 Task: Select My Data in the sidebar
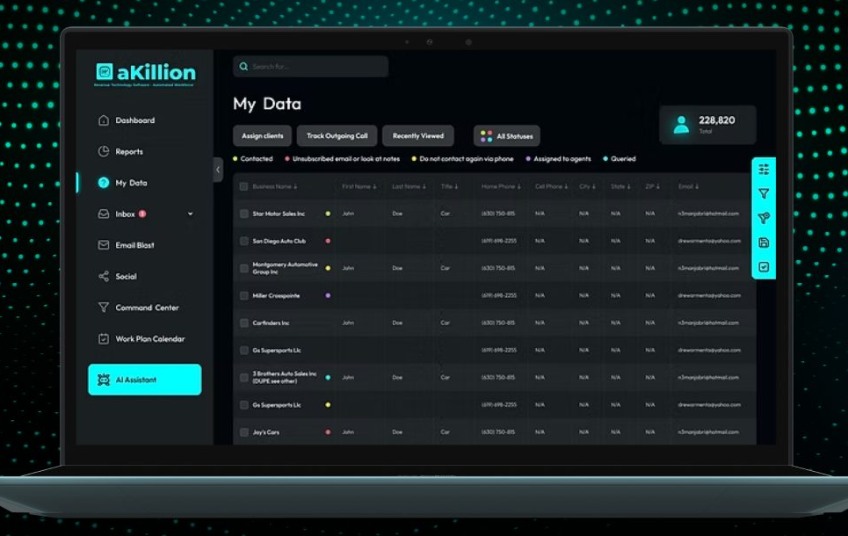pyautogui.click(x=131, y=183)
